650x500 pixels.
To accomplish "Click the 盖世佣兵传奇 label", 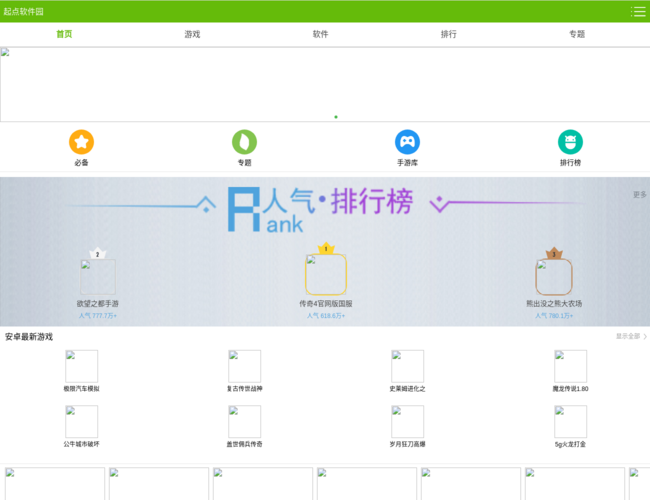I will 245,444.
